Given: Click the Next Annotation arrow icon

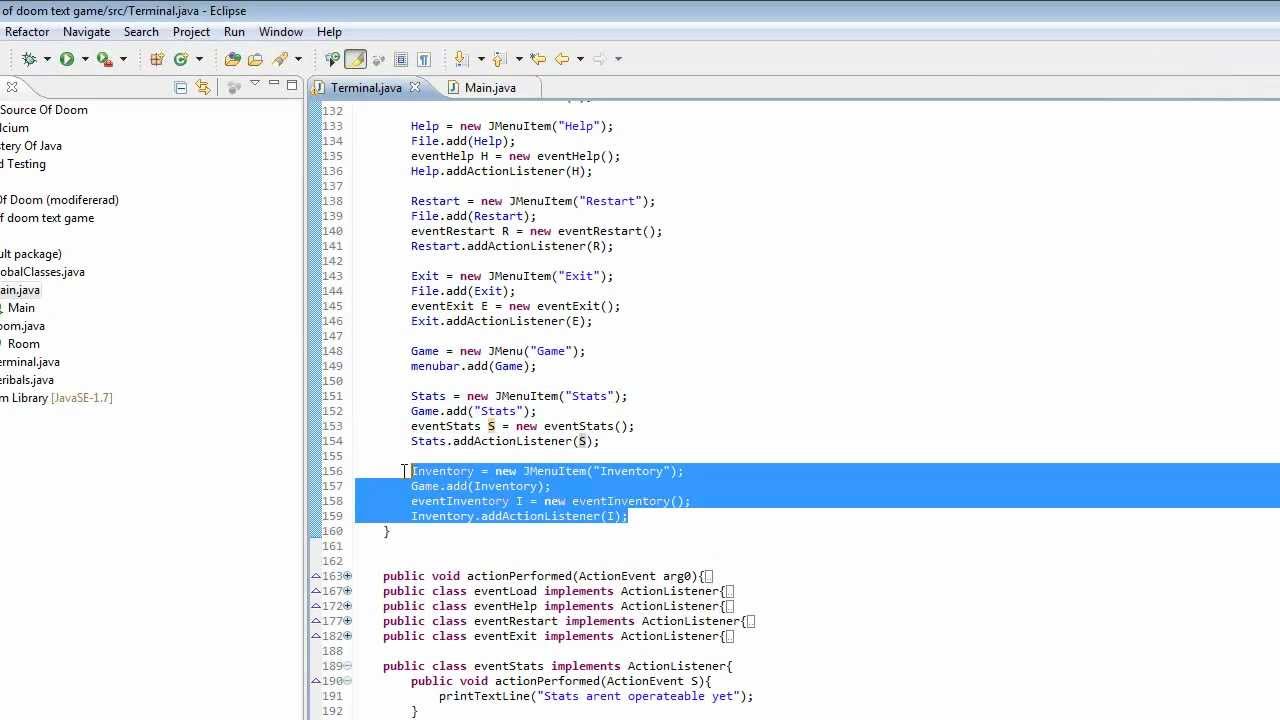Looking at the screenshot, I should pos(461,59).
